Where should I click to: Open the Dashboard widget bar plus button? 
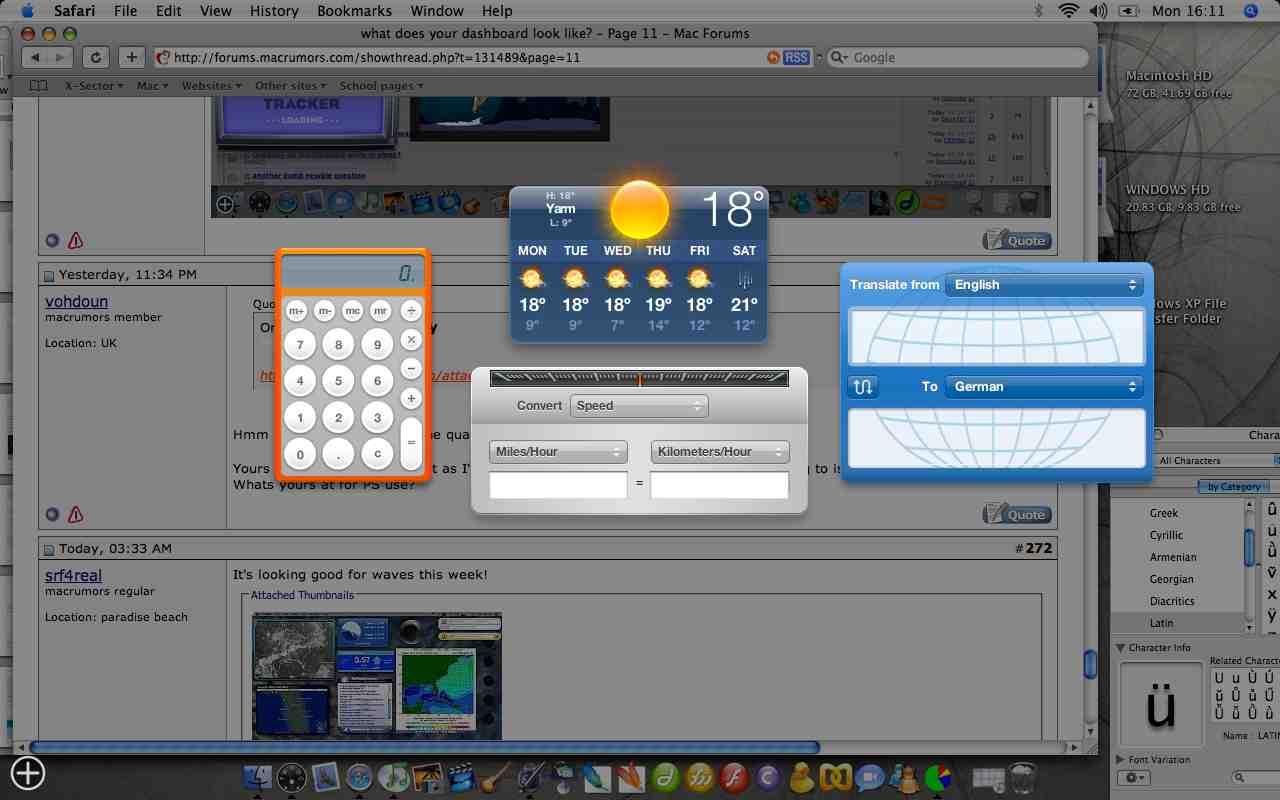27,773
